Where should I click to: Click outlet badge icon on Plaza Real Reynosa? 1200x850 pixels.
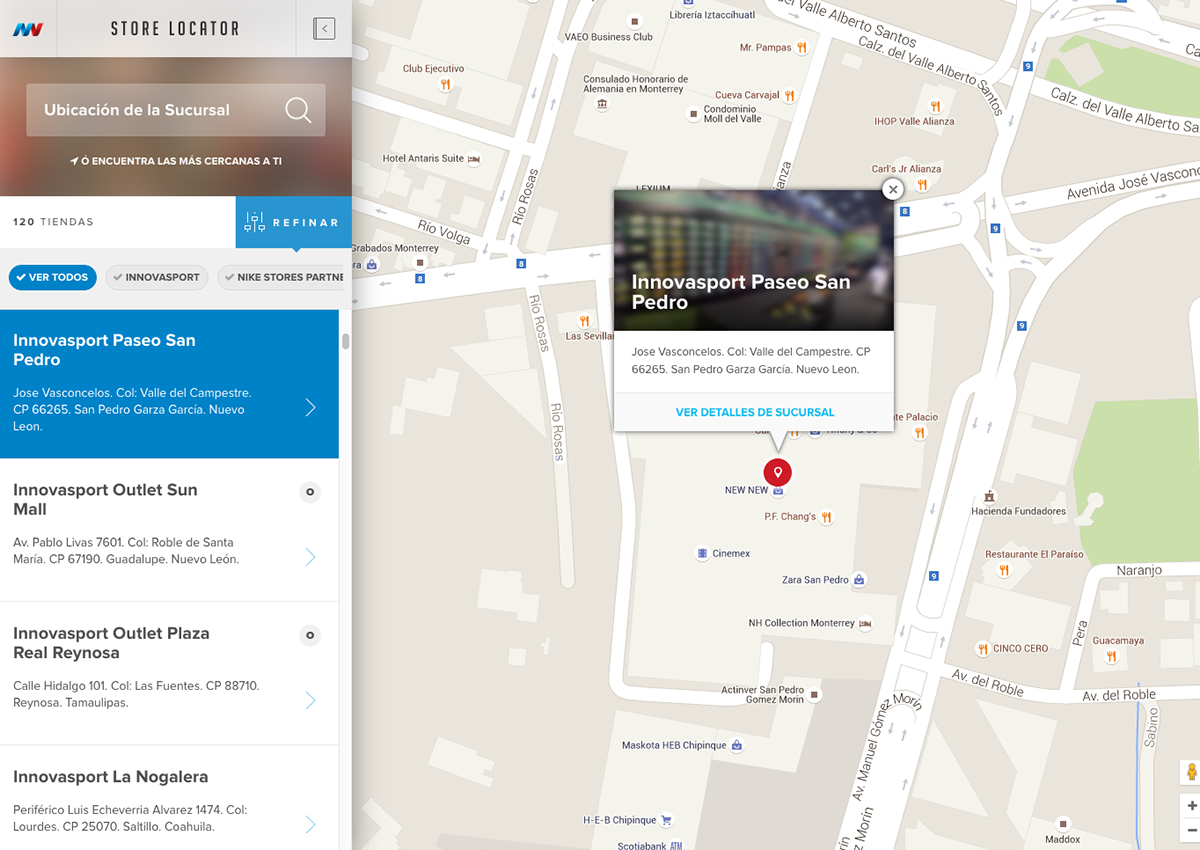pyautogui.click(x=310, y=634)
